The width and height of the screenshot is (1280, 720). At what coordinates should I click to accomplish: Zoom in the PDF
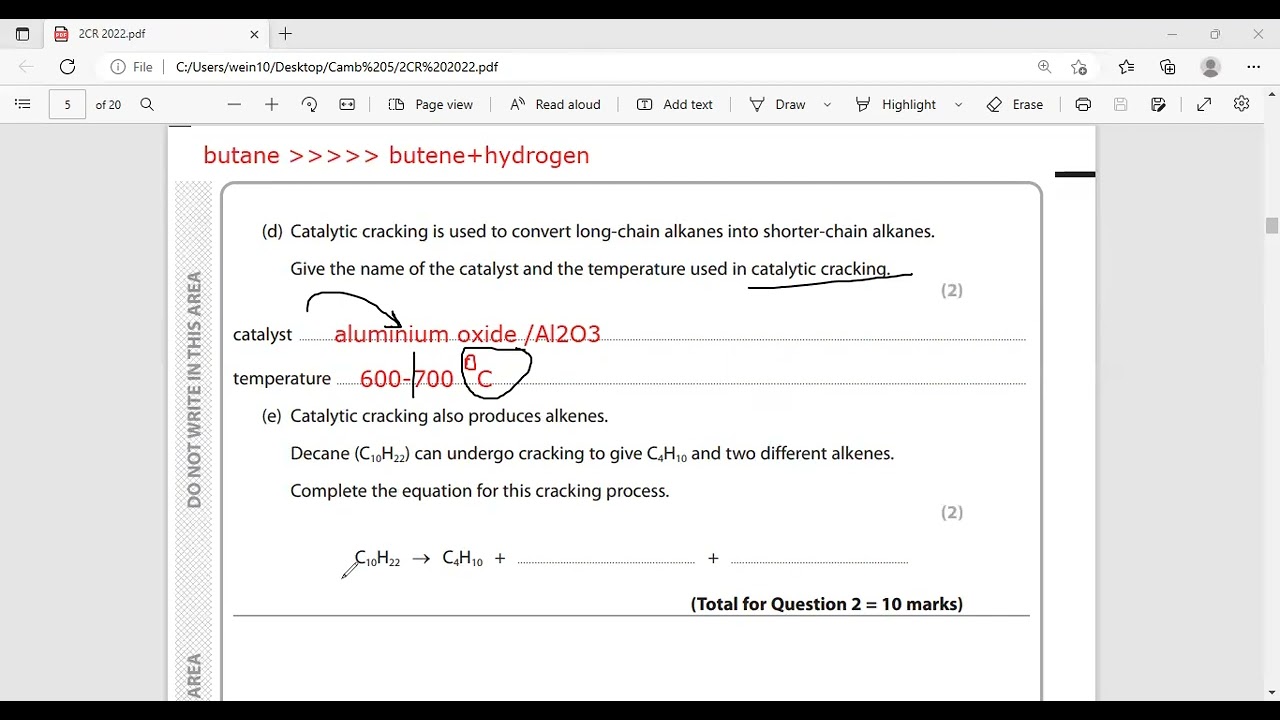point(271,104)
